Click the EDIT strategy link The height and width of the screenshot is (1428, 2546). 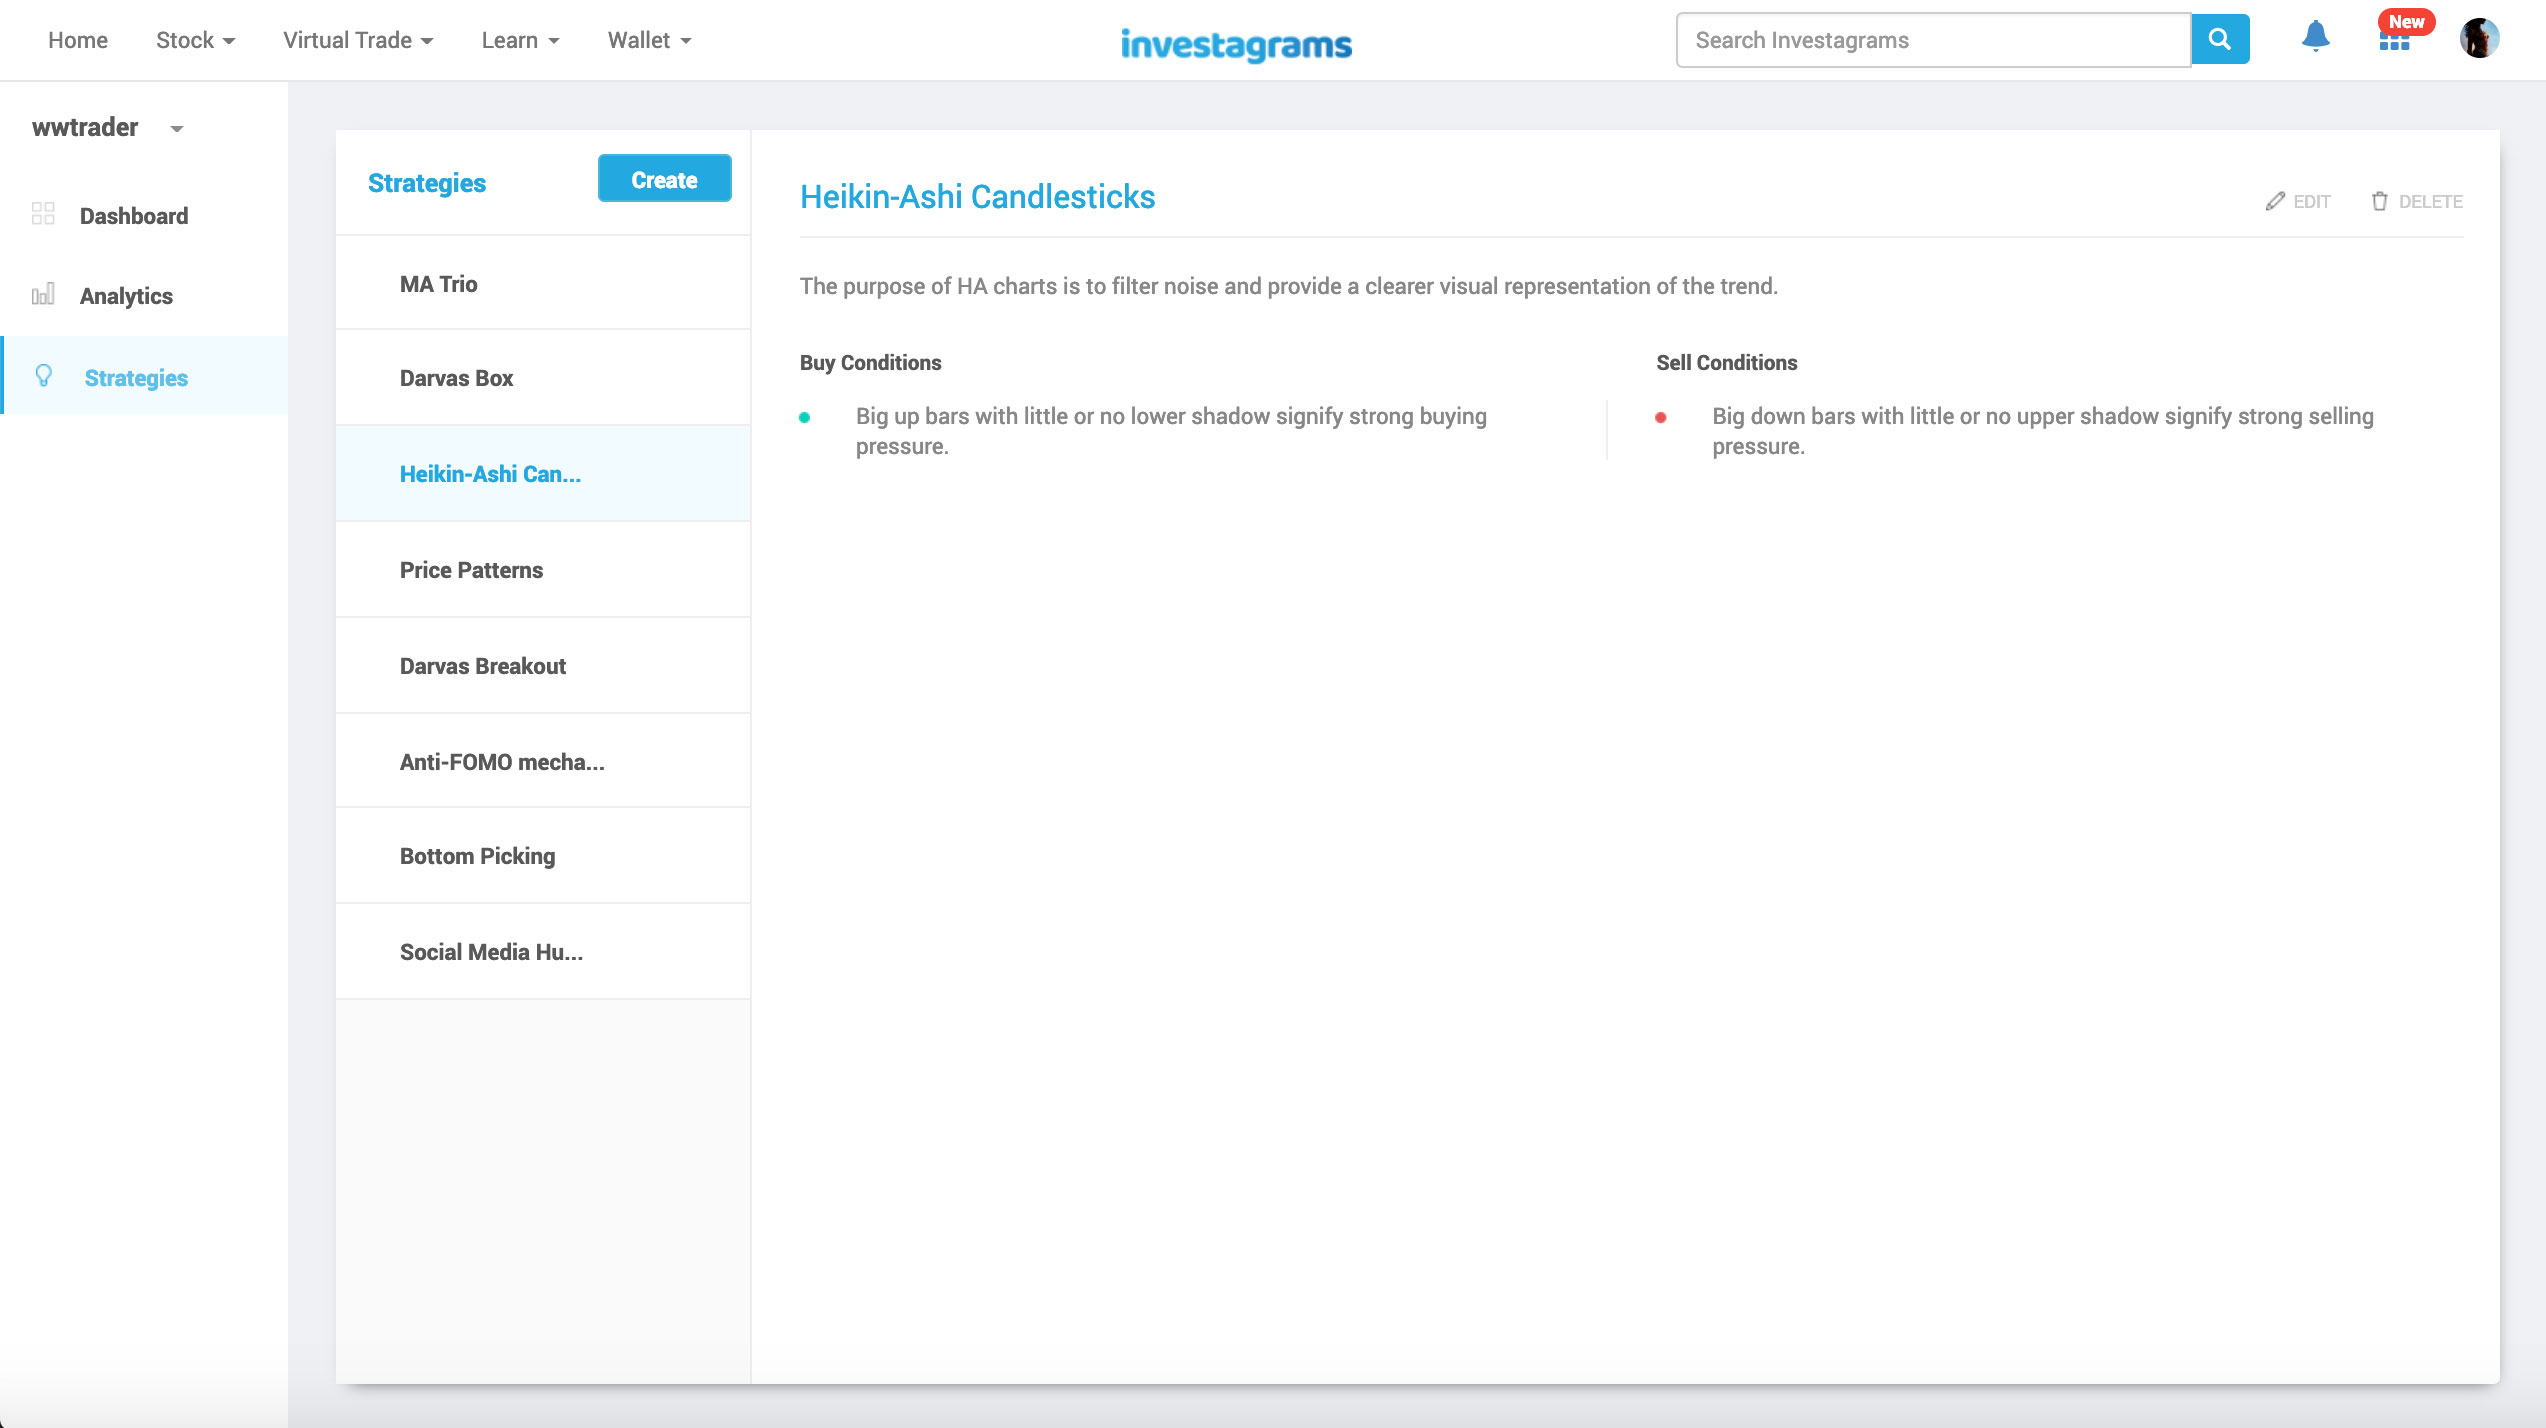point(2298,201)
